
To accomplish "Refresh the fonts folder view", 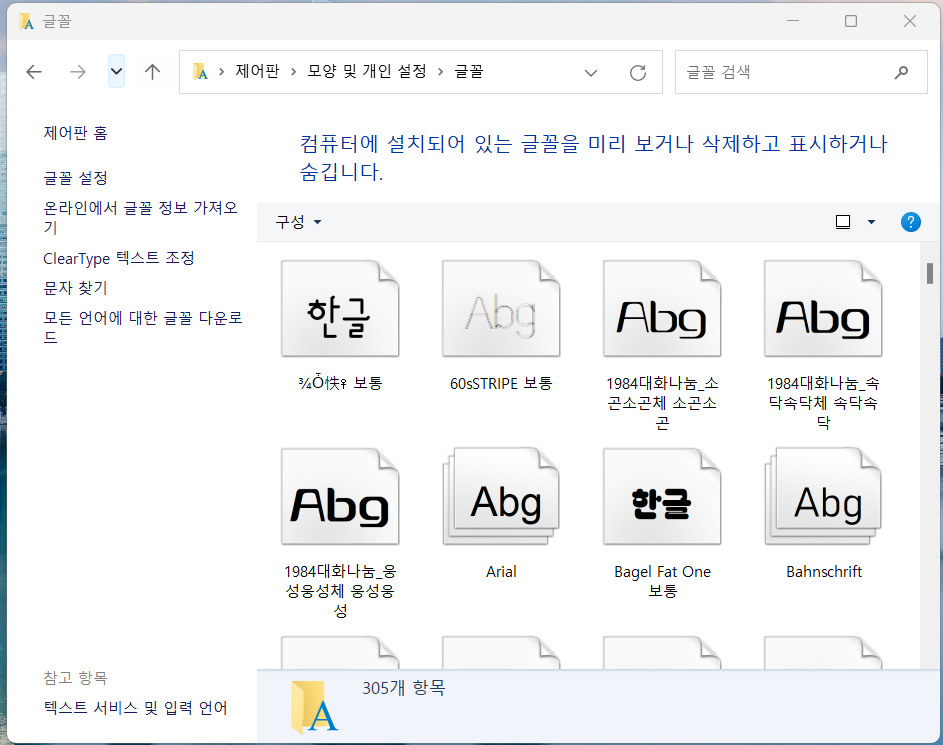I will point(638,73).
